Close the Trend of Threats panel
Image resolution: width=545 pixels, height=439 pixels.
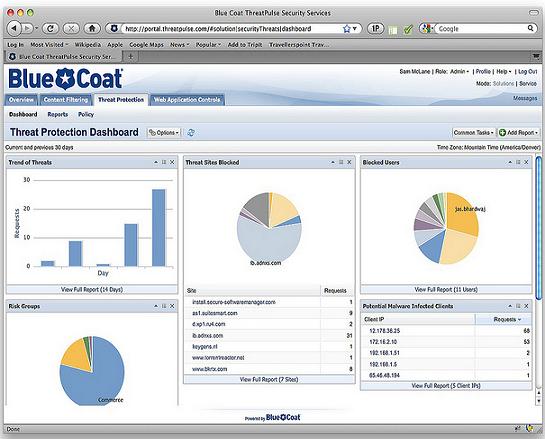coord(172,162)
